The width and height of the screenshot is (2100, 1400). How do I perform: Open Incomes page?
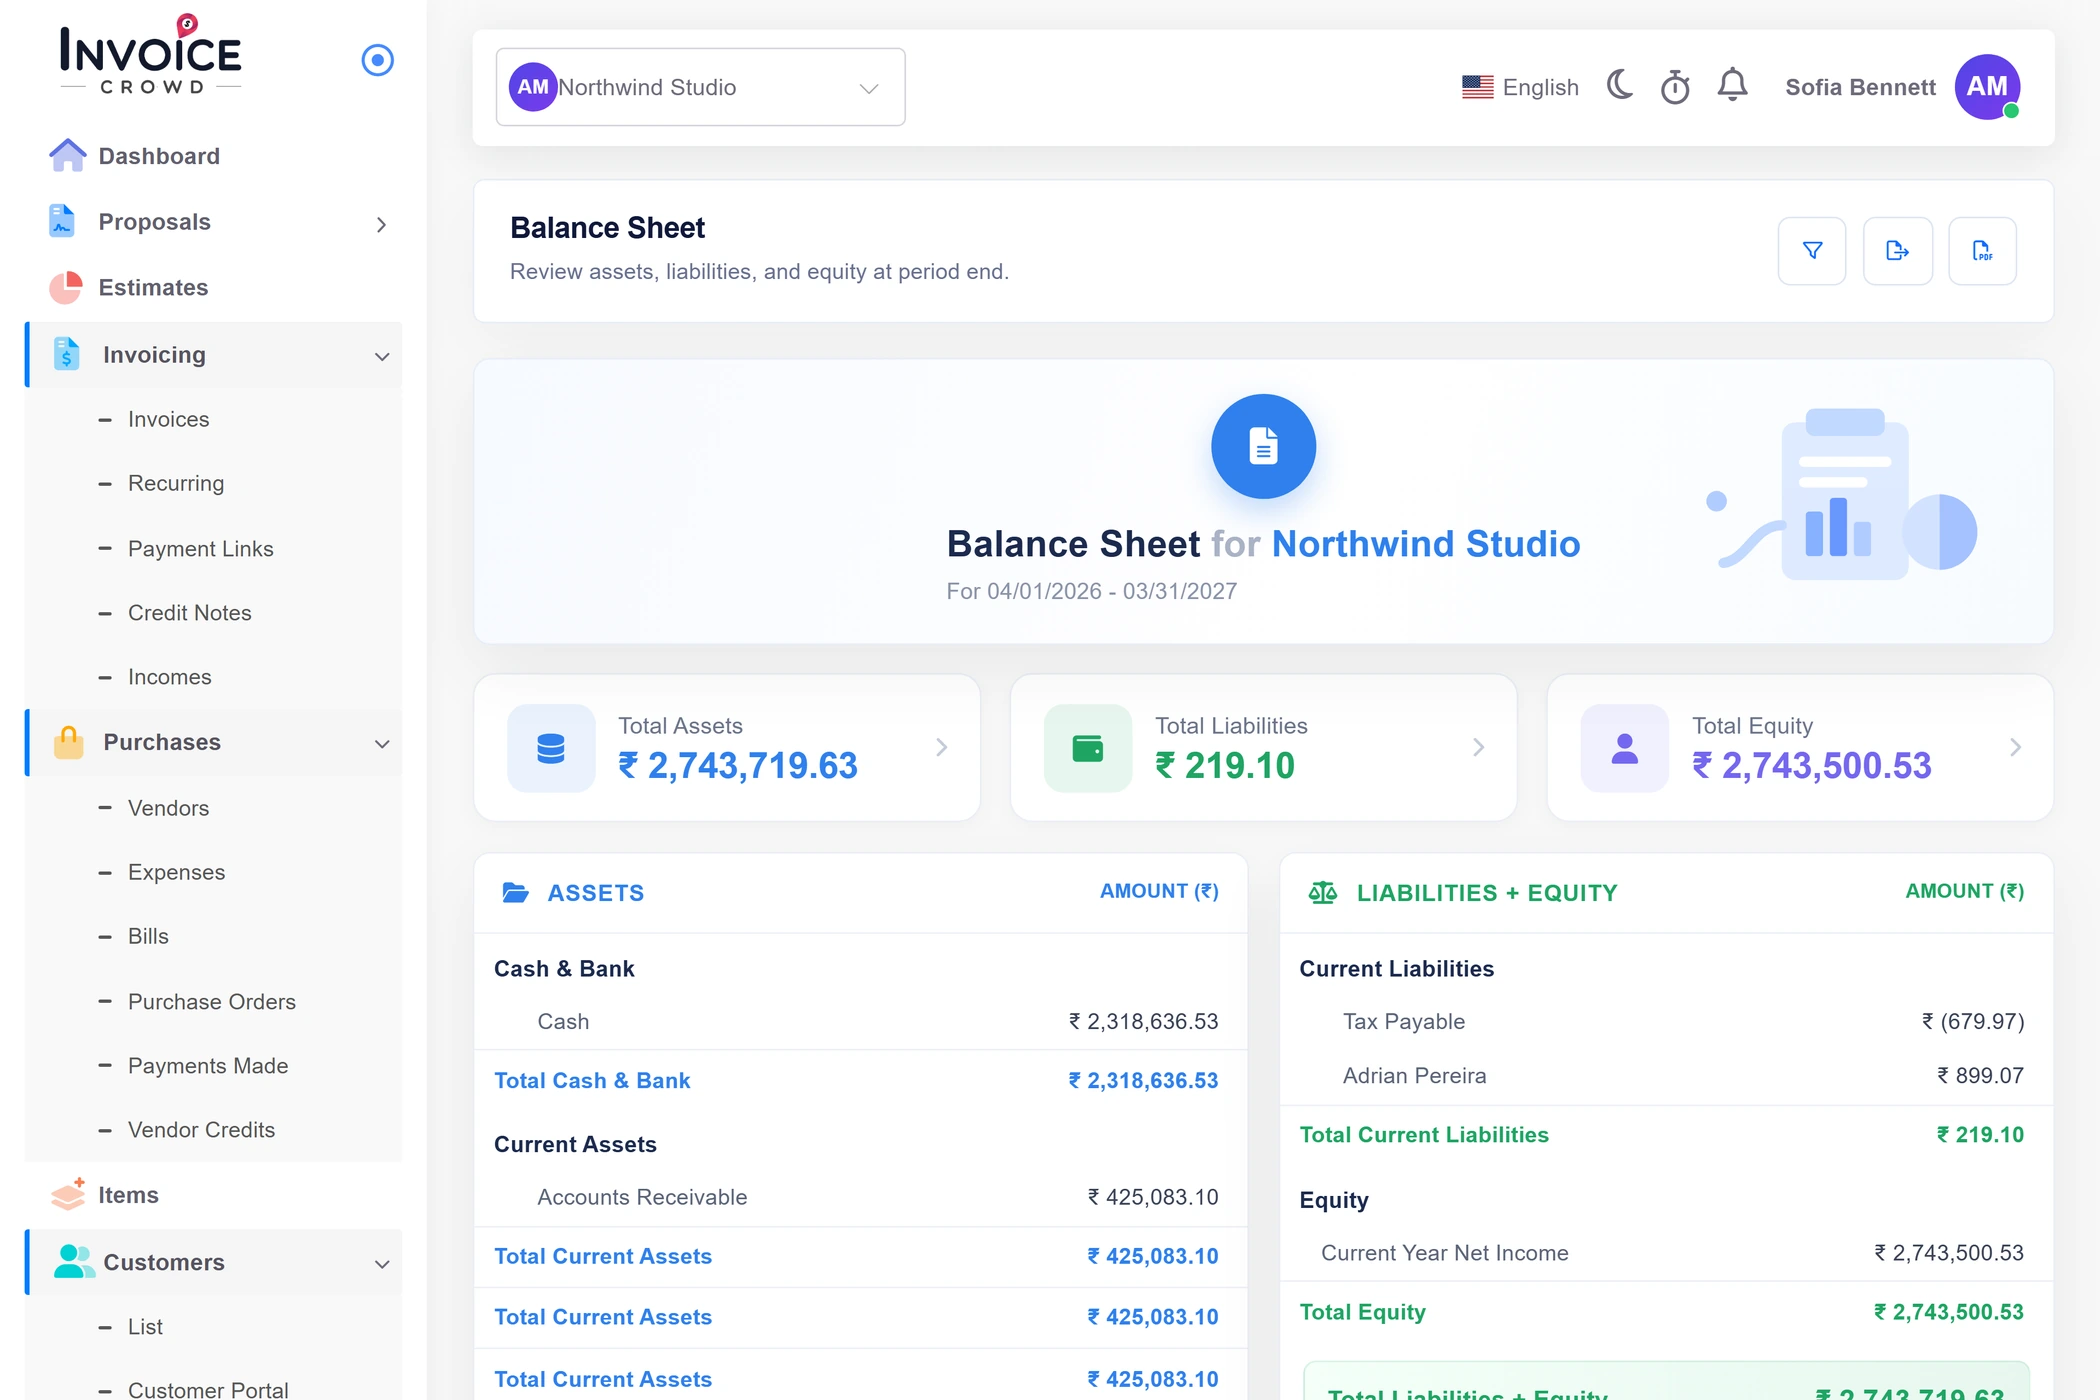coord(169,677)
